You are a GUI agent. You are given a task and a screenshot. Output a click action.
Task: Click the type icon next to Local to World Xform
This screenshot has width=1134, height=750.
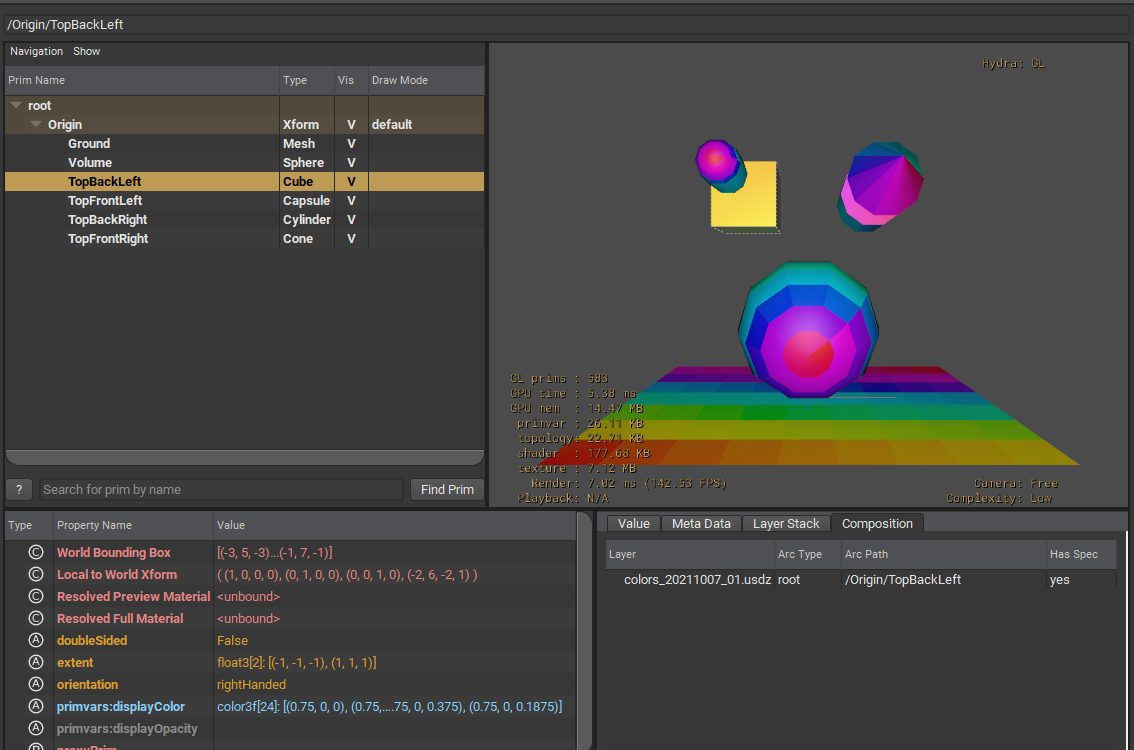[36, 575]
